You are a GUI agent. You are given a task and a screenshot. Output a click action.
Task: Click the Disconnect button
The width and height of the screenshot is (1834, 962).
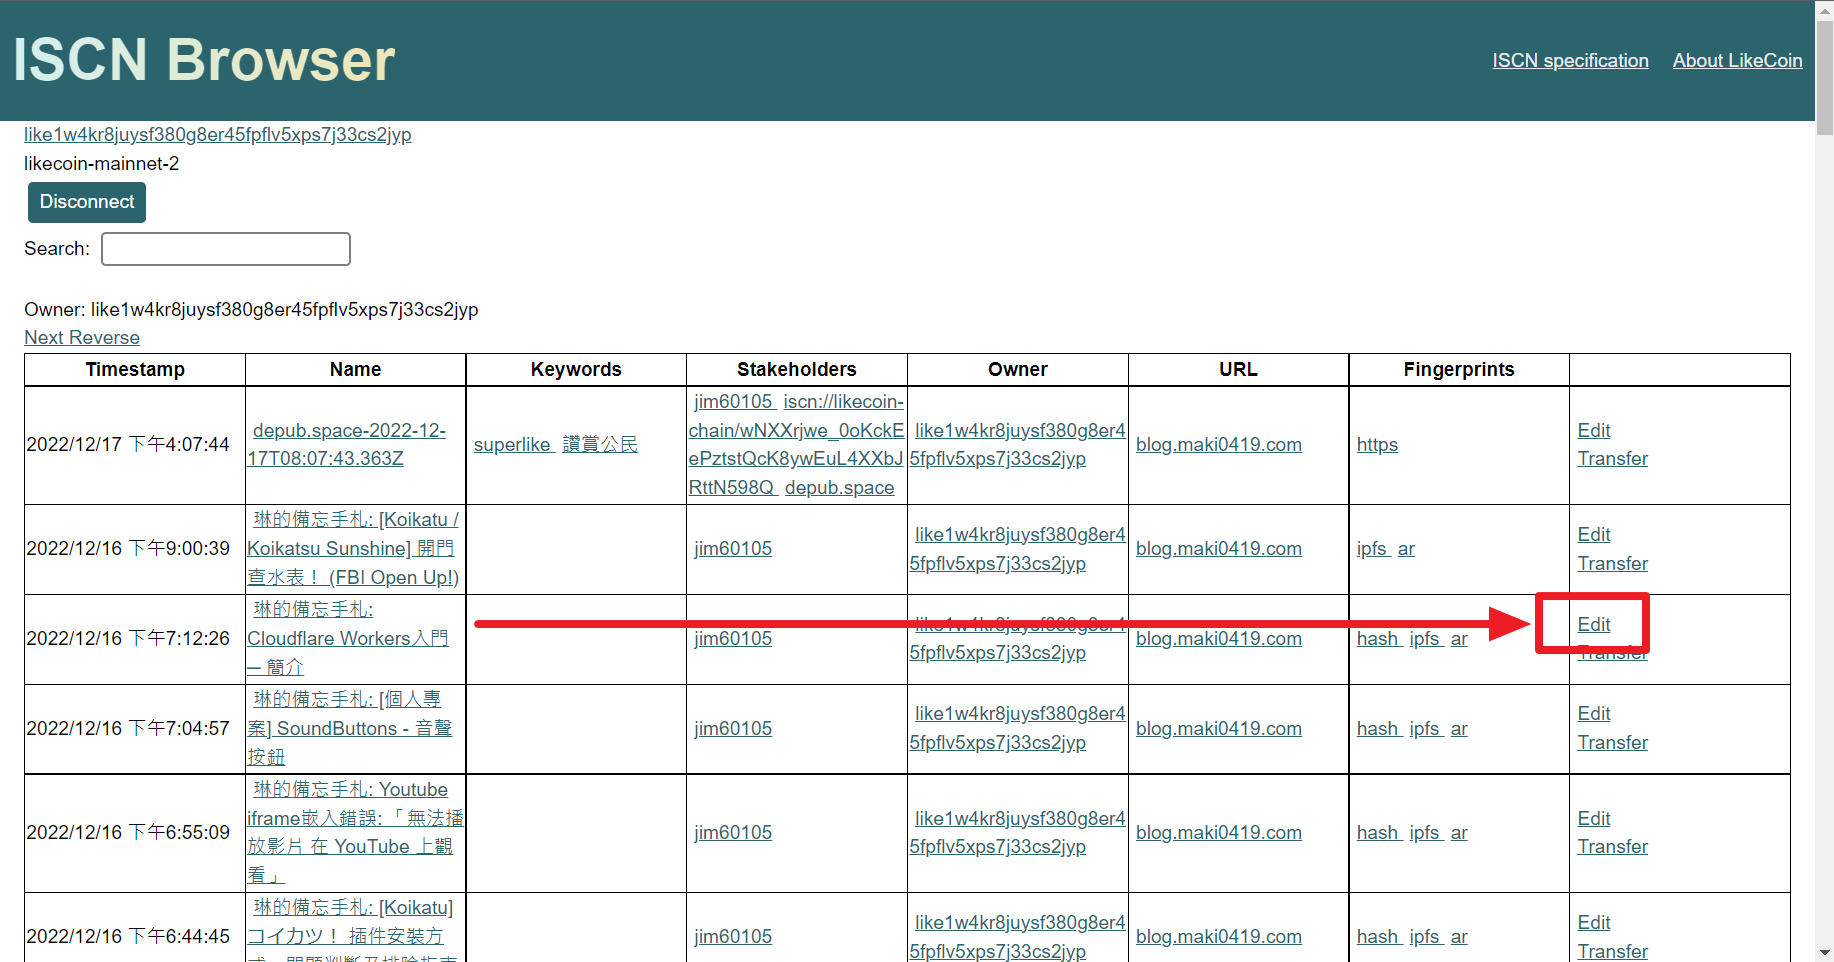click(x=86, y=202)
